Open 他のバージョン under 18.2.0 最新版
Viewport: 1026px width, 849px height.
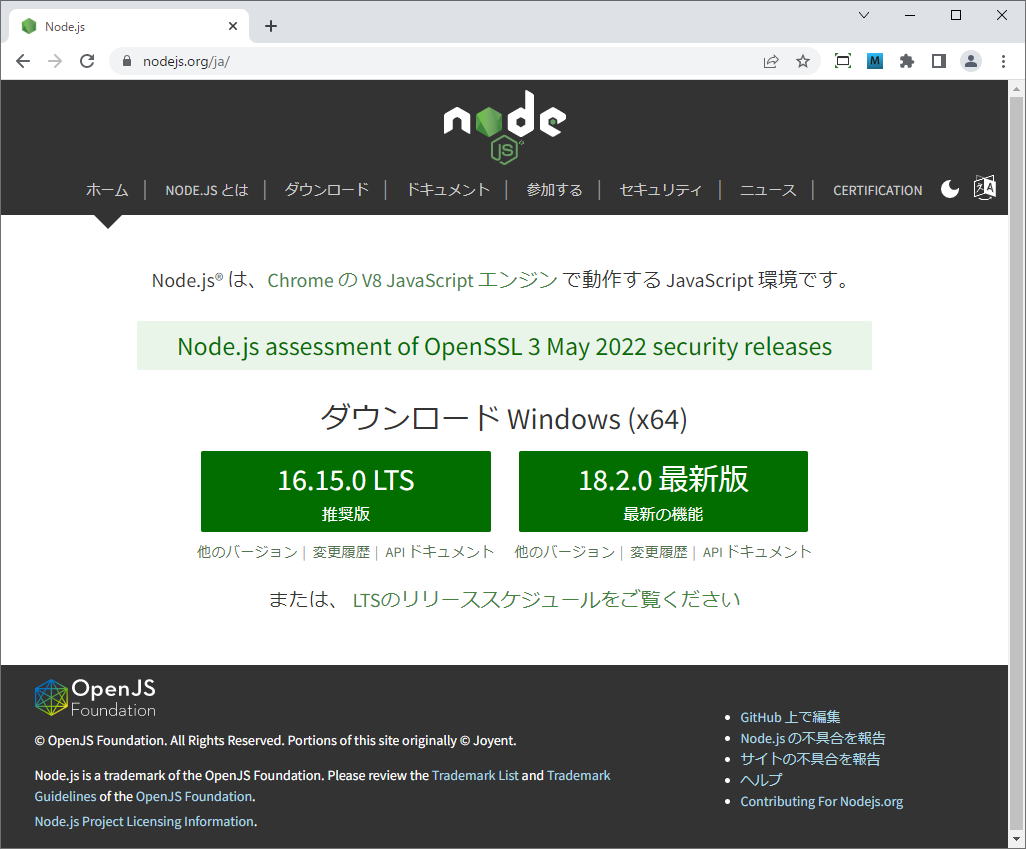tap(565, 552)
